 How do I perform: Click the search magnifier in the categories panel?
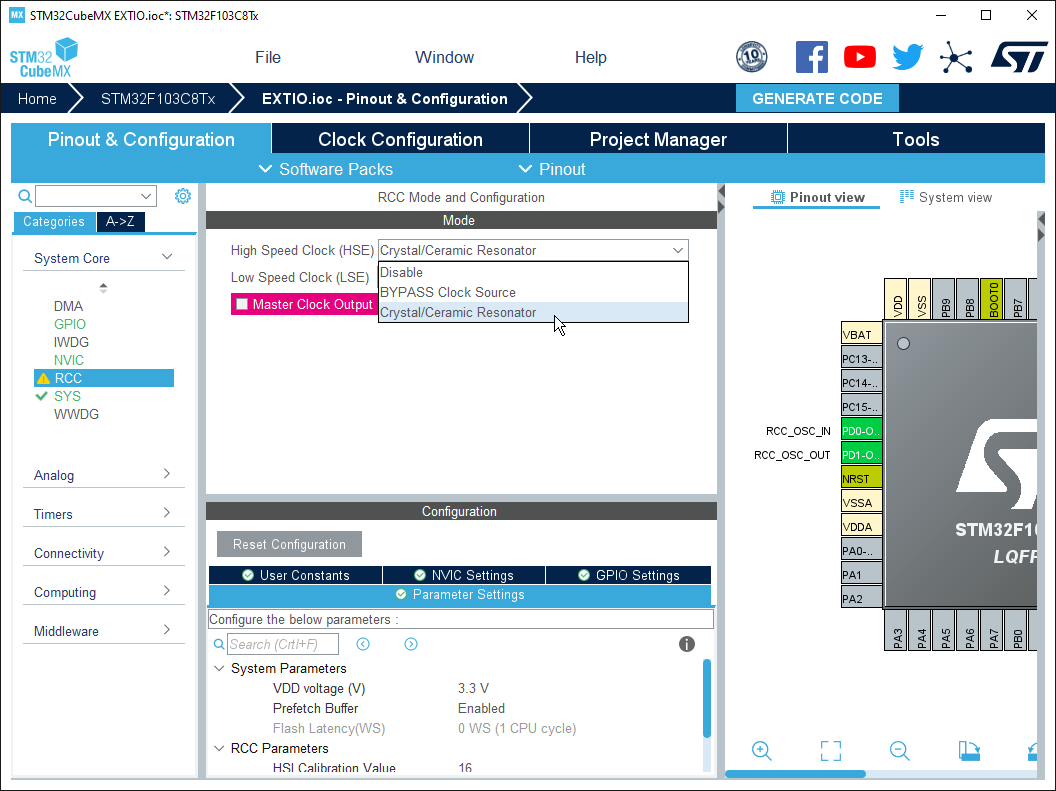pos(25,196)
